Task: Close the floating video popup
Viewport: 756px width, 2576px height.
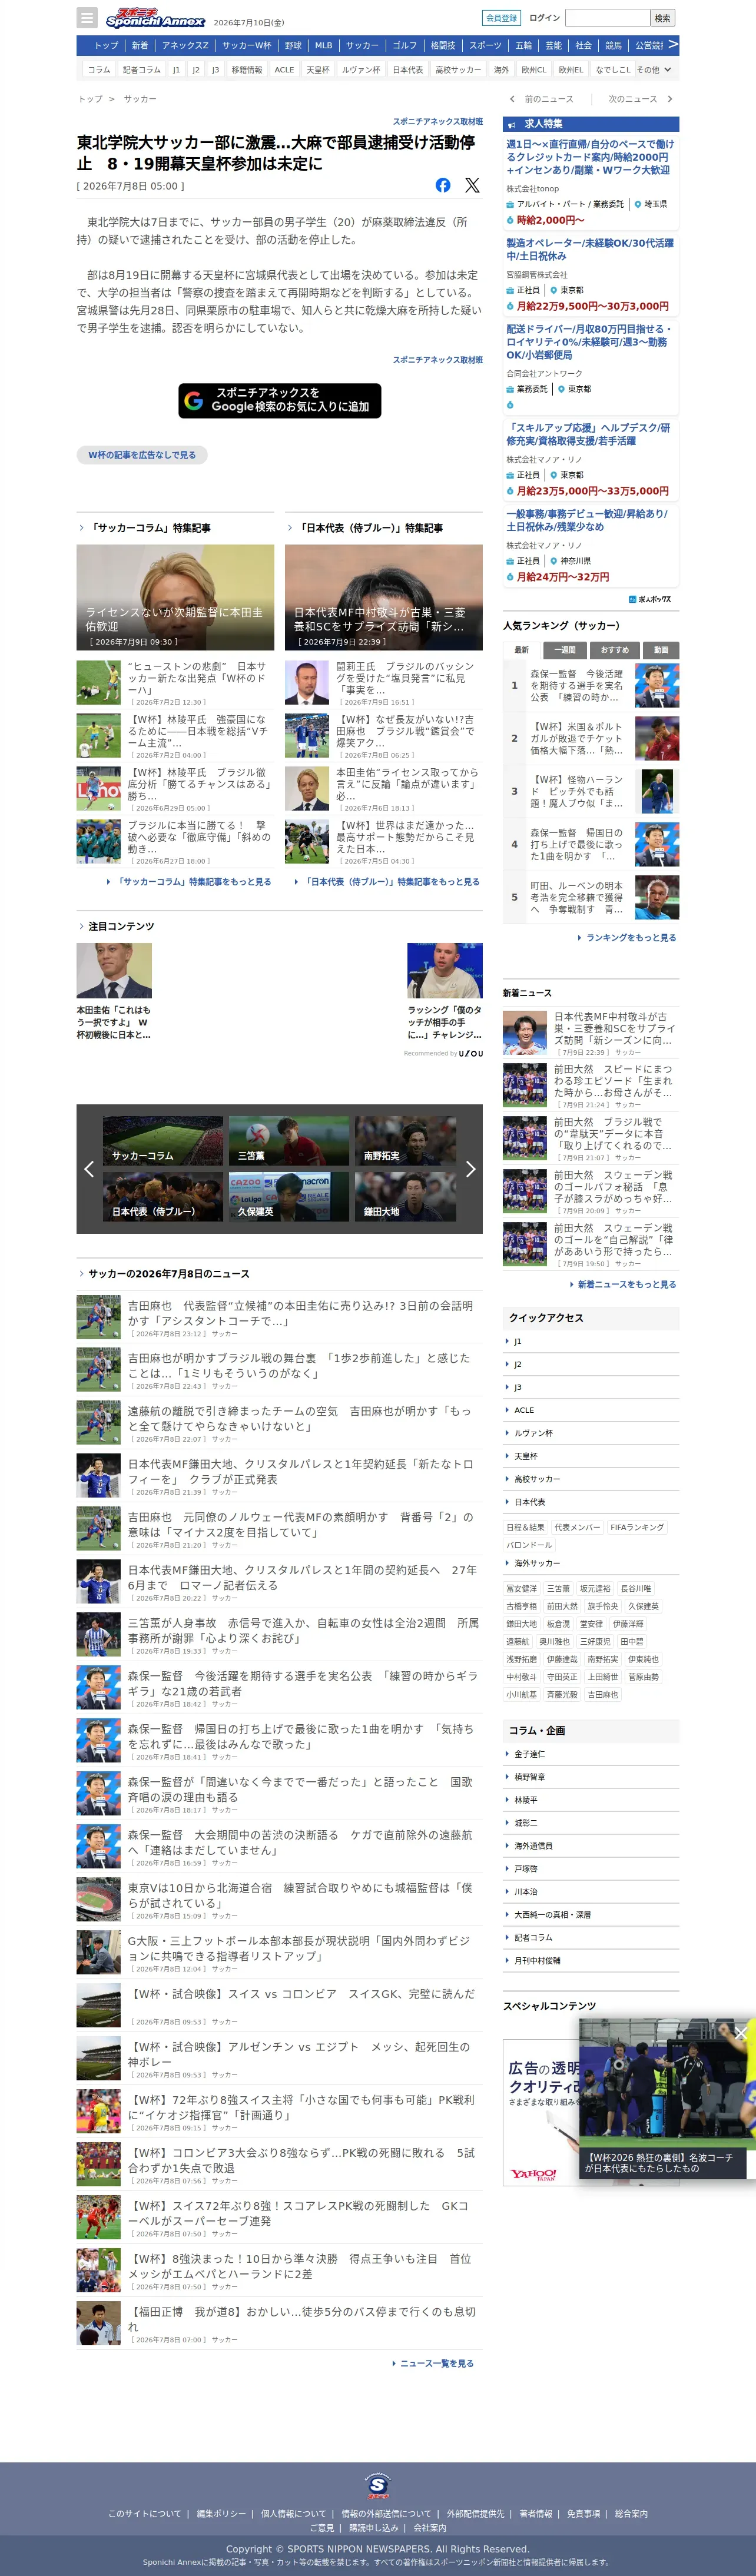Action: (740, 2034)
